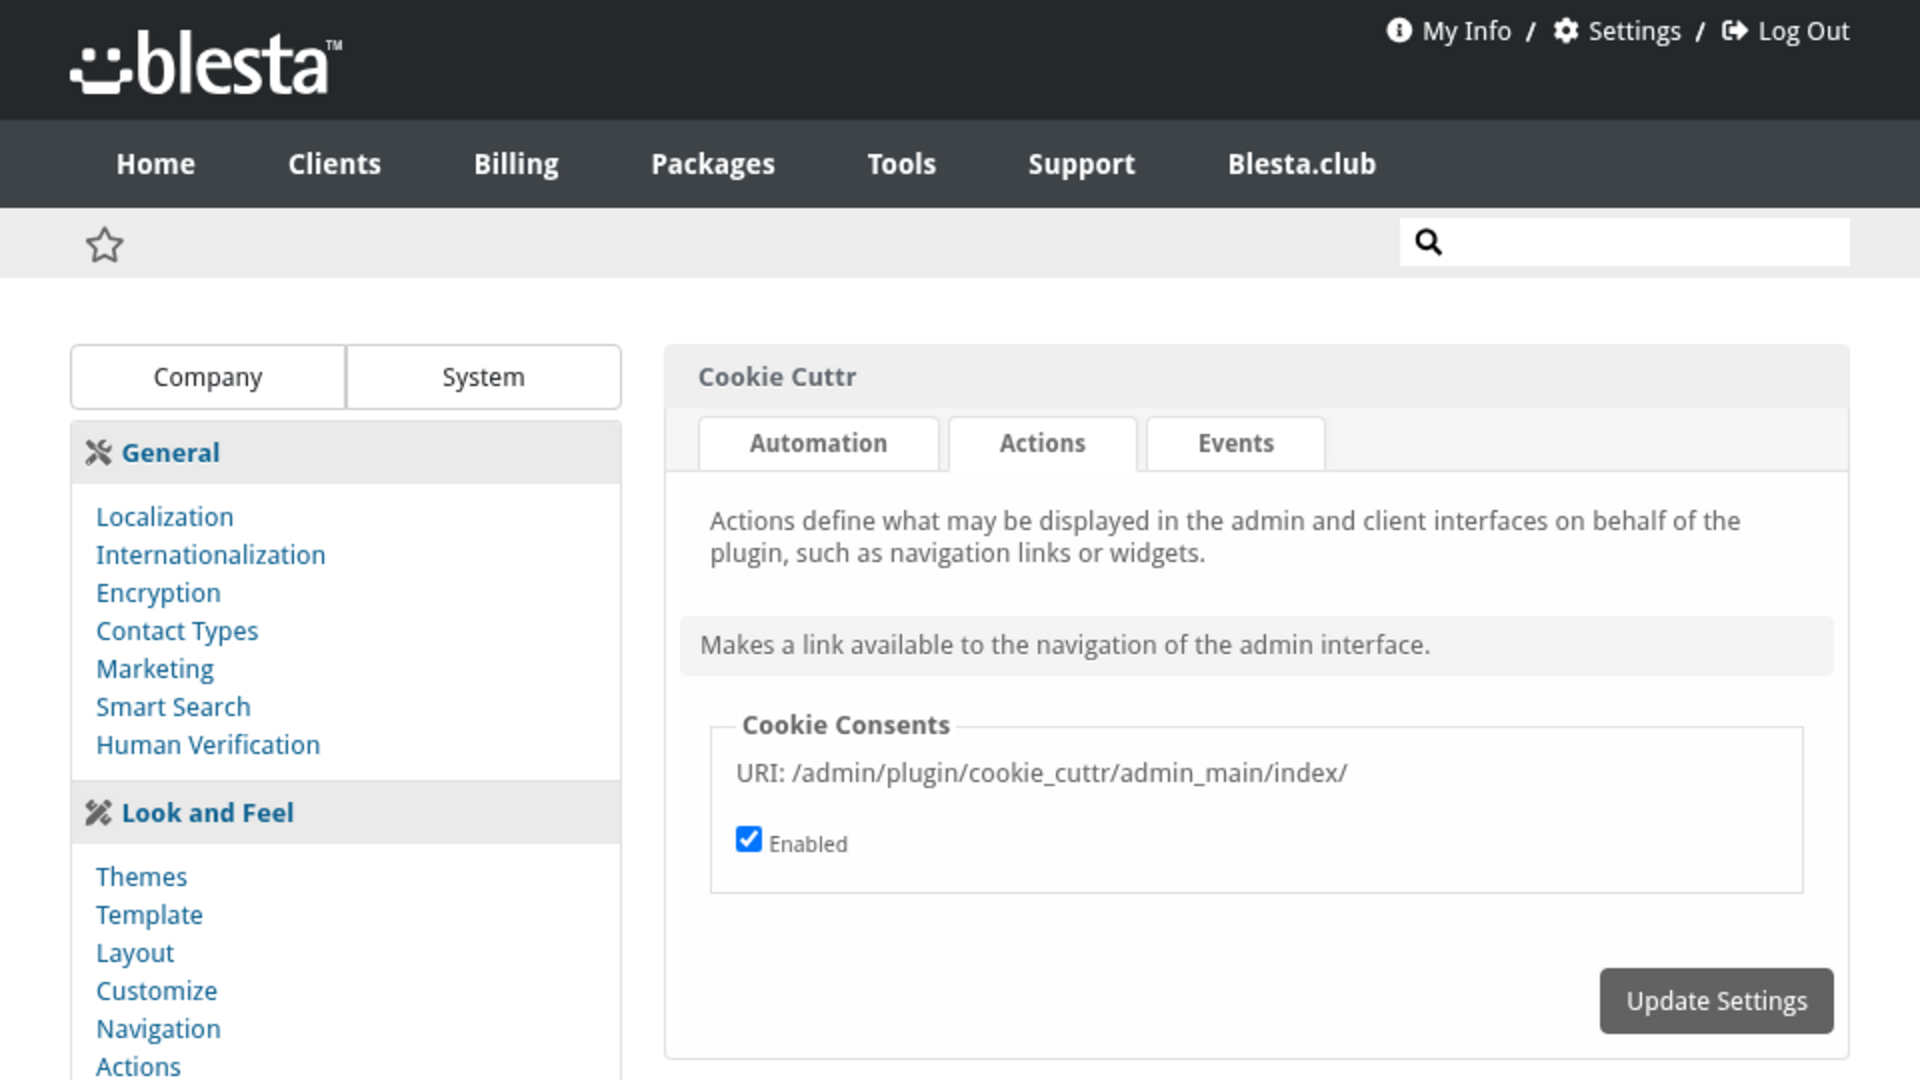Open the Settings link in header
The height and width of the screenshot is (1080, 1920).
(1634, 31)
